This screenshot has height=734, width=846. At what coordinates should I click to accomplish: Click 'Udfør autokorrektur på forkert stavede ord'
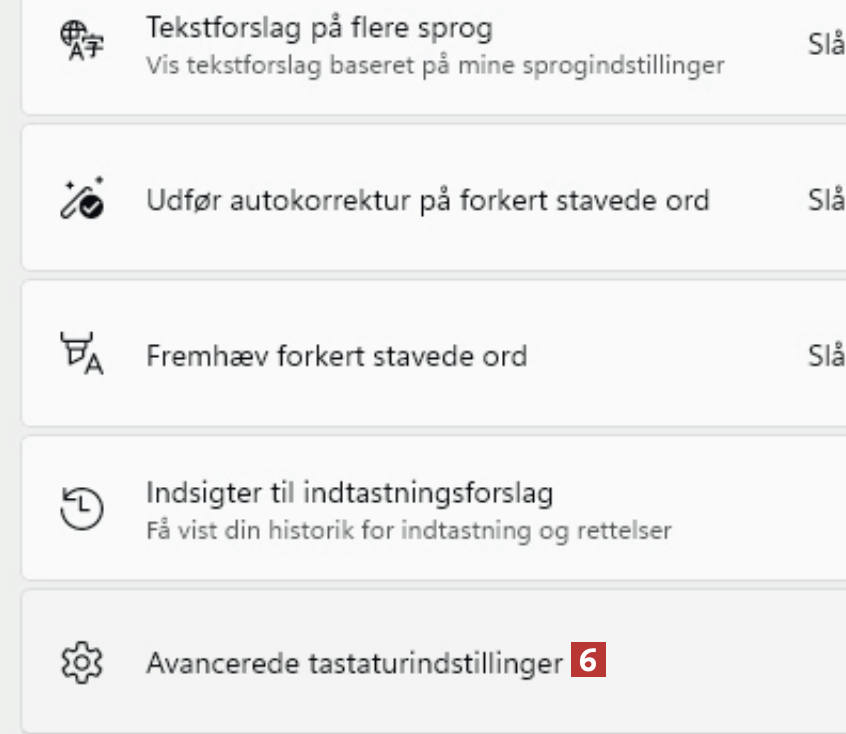(427, 200)
